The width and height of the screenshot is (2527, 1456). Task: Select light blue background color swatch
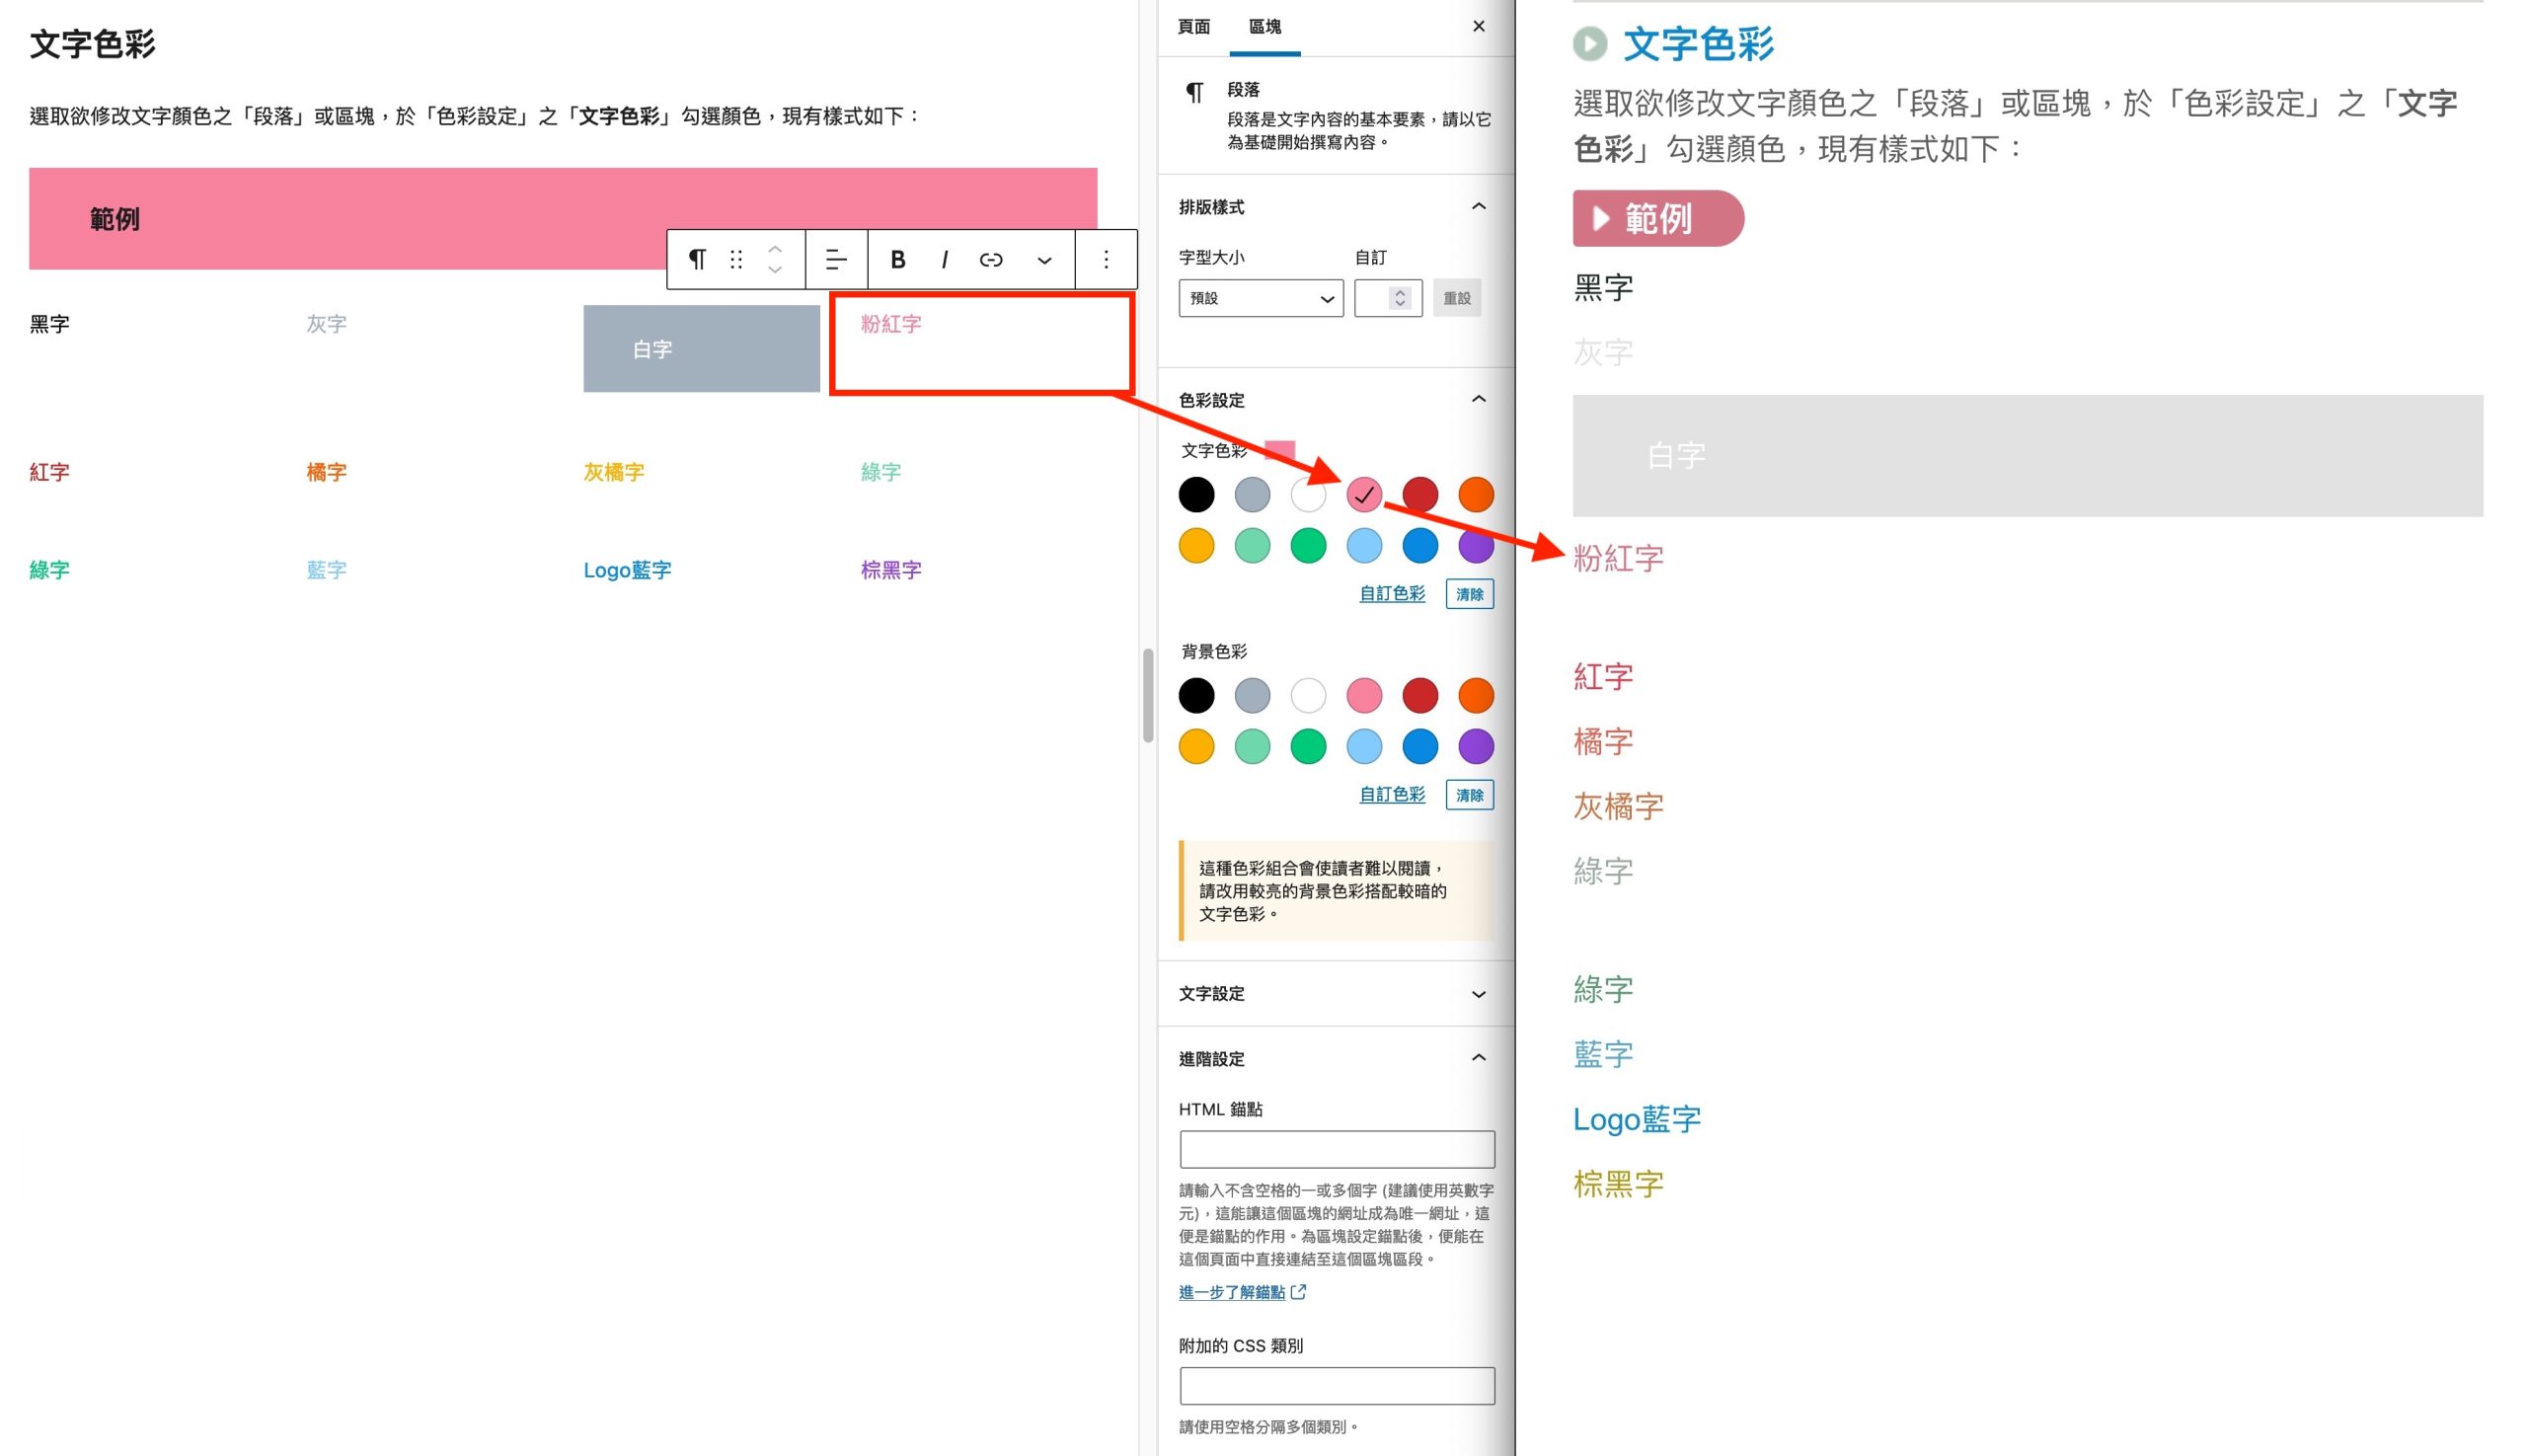[1364, 746]
